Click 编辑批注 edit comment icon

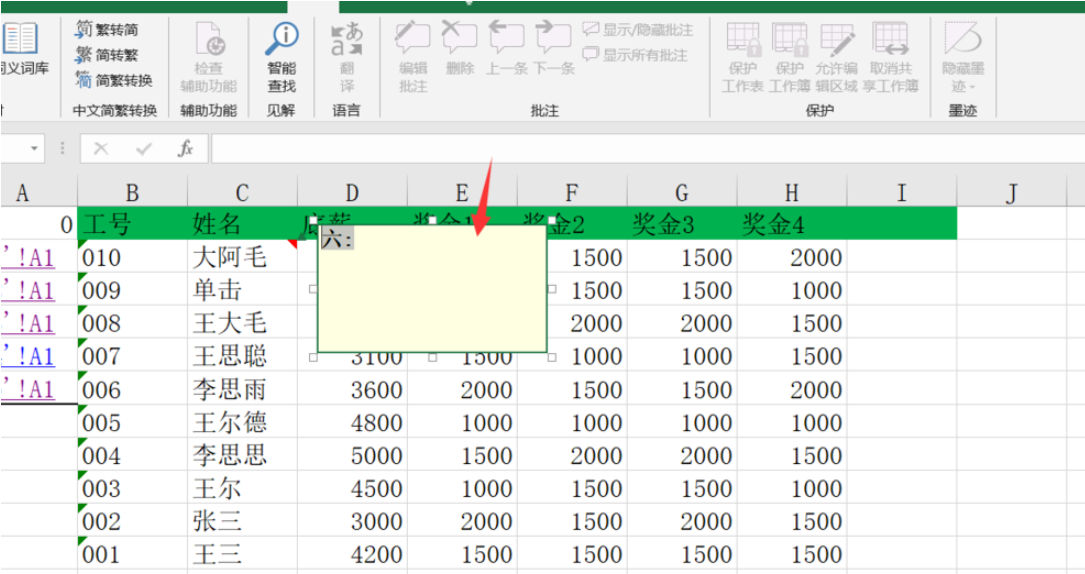coord(412,55)
